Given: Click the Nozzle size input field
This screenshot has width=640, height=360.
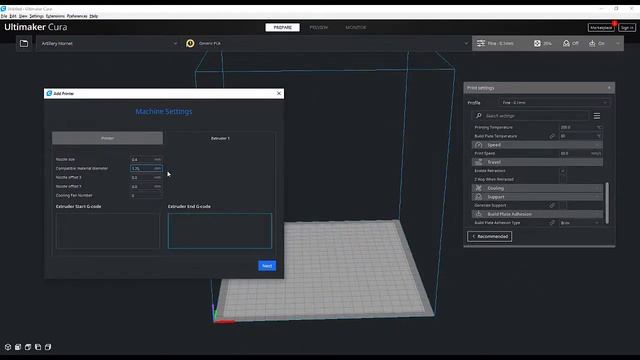Looking at the screenshot, I should [146, 160].
